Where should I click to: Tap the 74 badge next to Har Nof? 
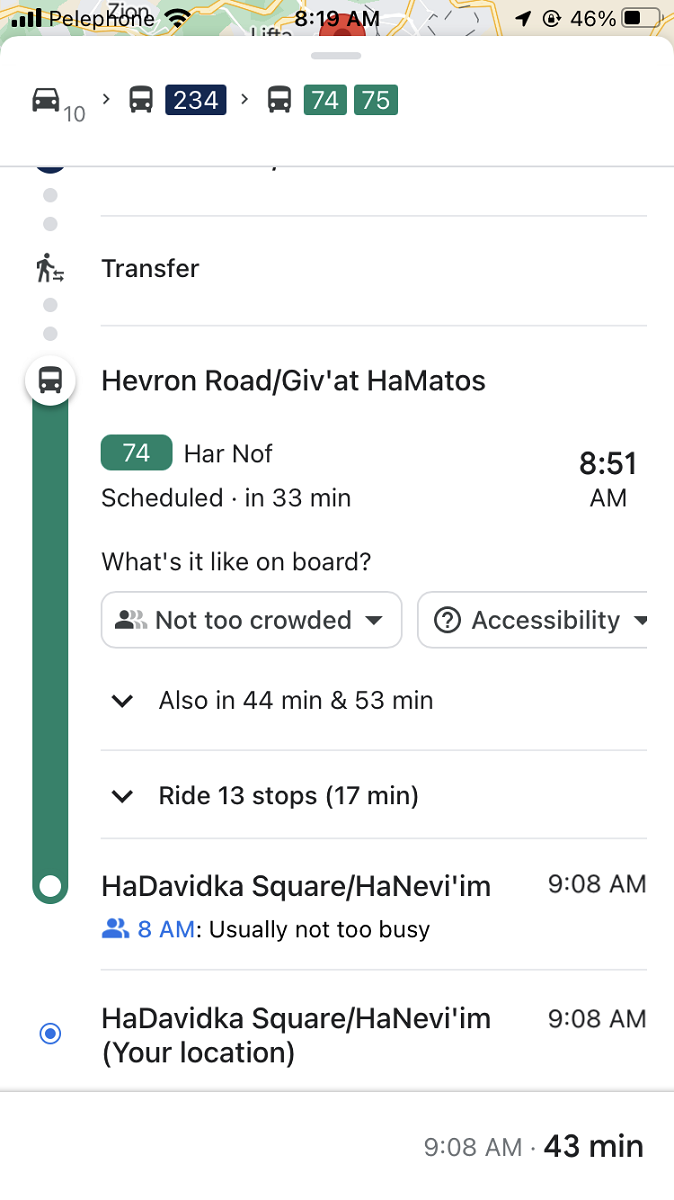coord(136,453)
